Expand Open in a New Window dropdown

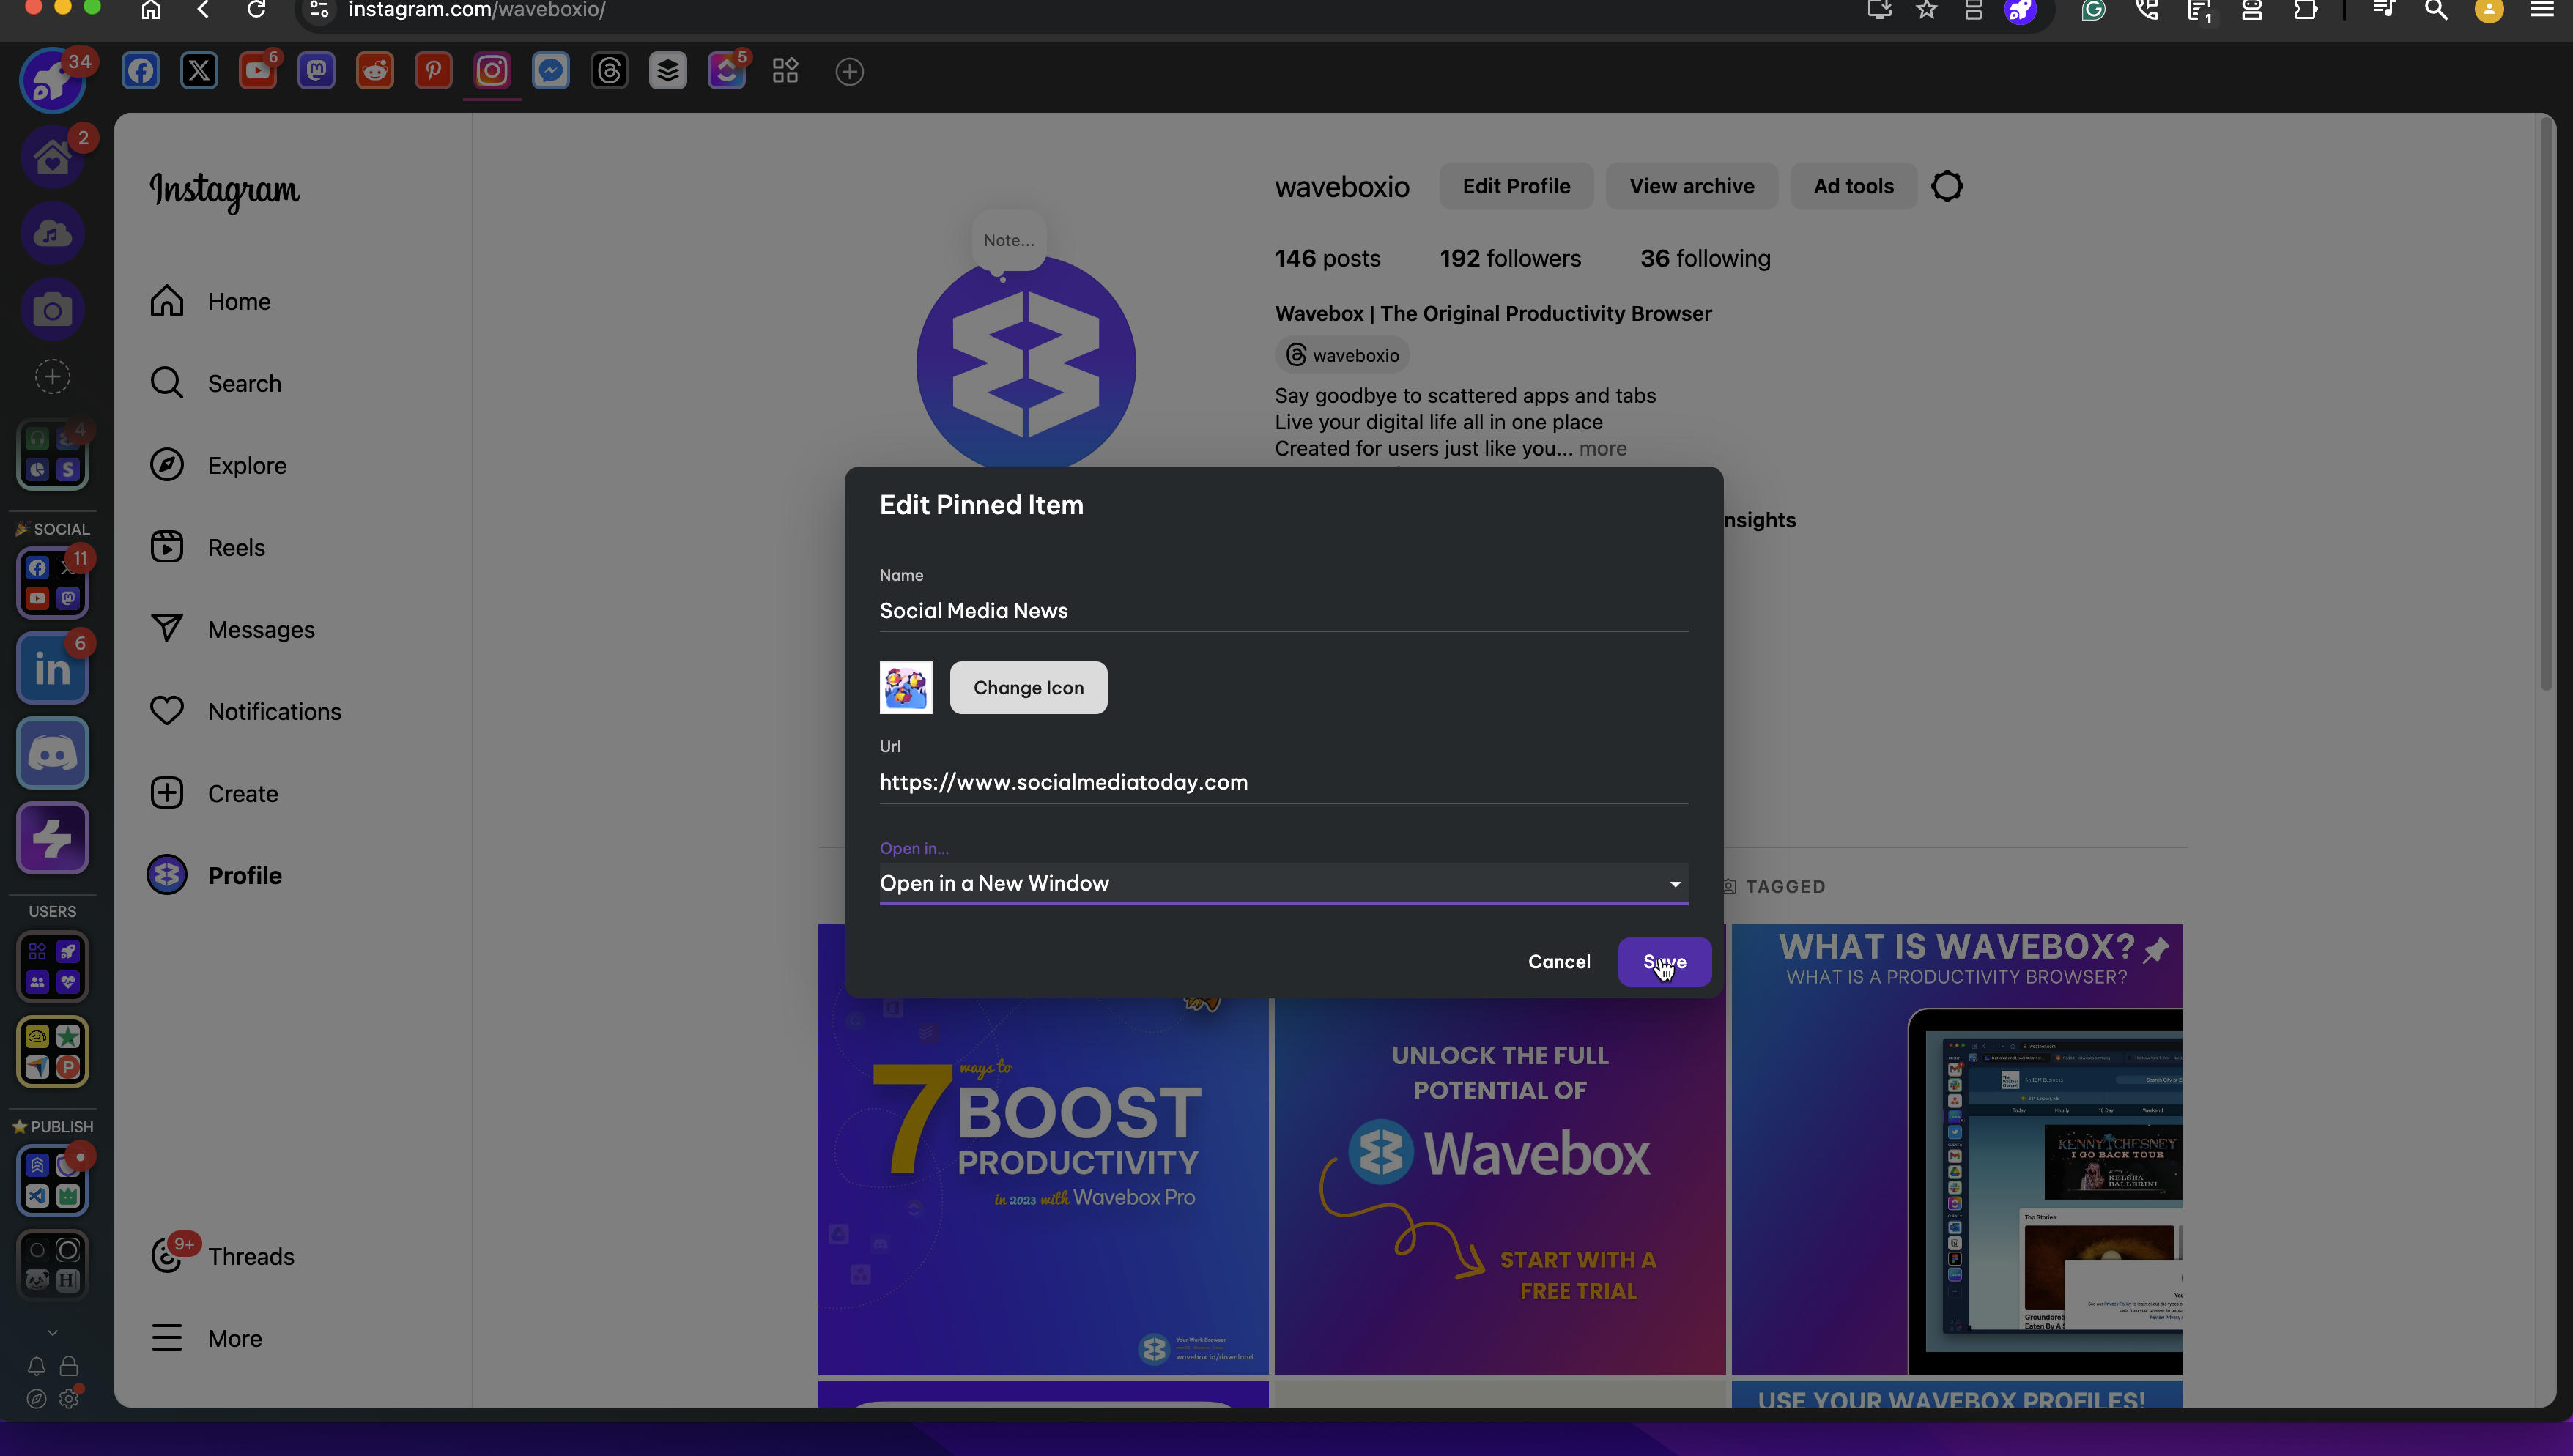1283,883
